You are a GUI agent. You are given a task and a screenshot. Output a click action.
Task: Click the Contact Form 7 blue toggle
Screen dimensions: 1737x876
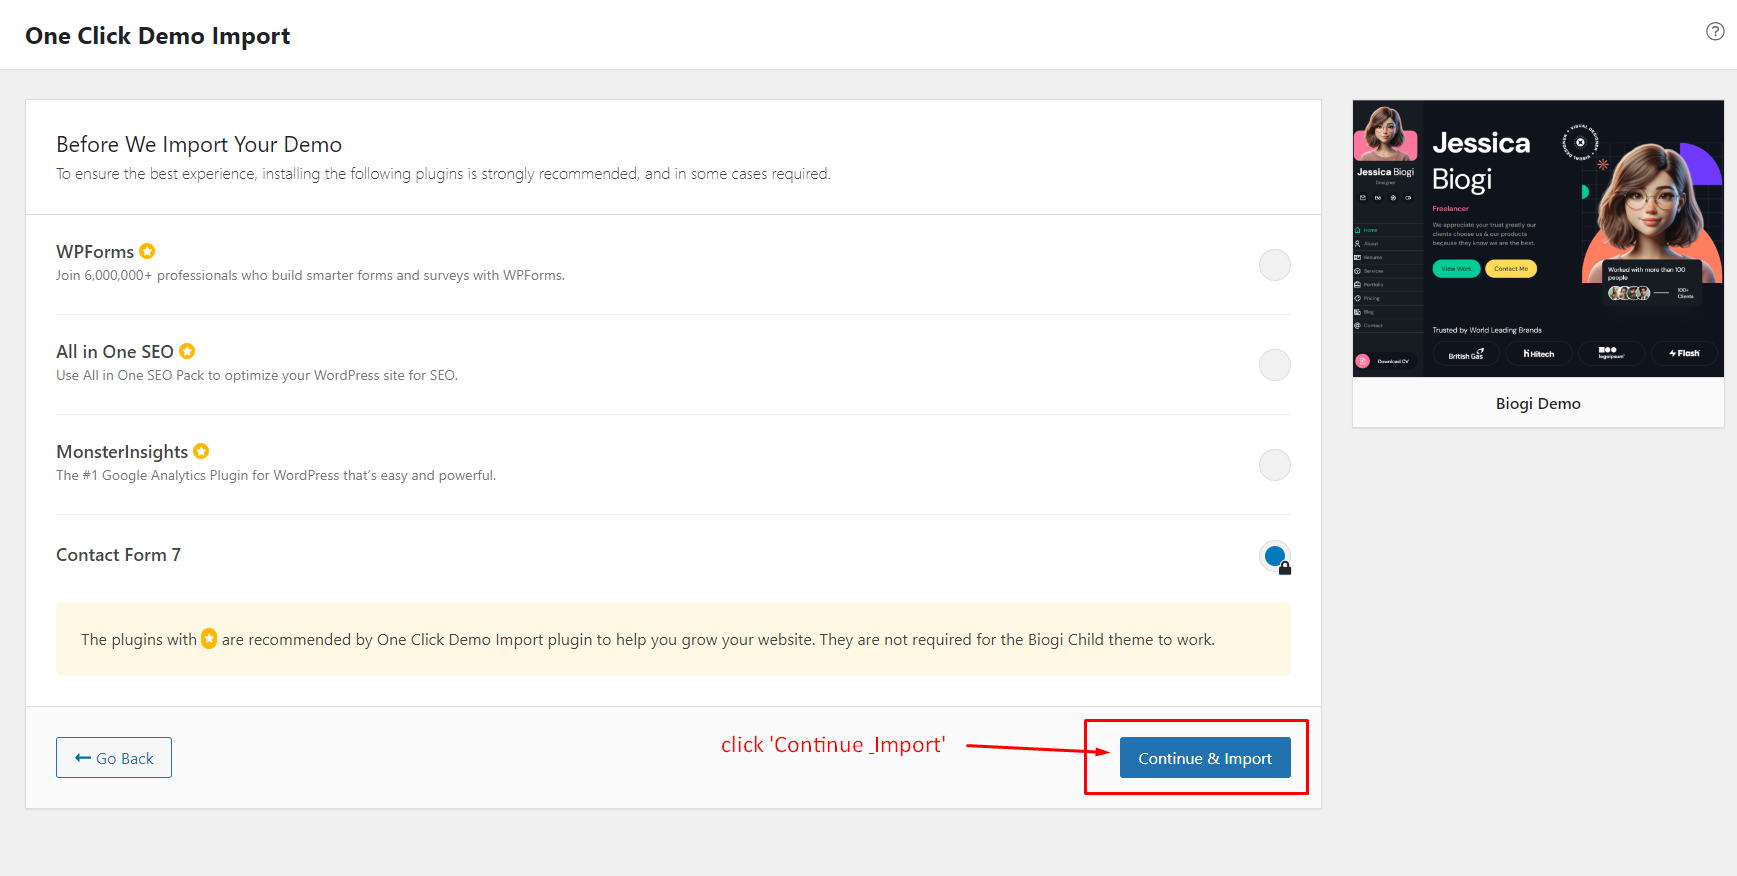pyautogui.click(x=1274, y=556)
